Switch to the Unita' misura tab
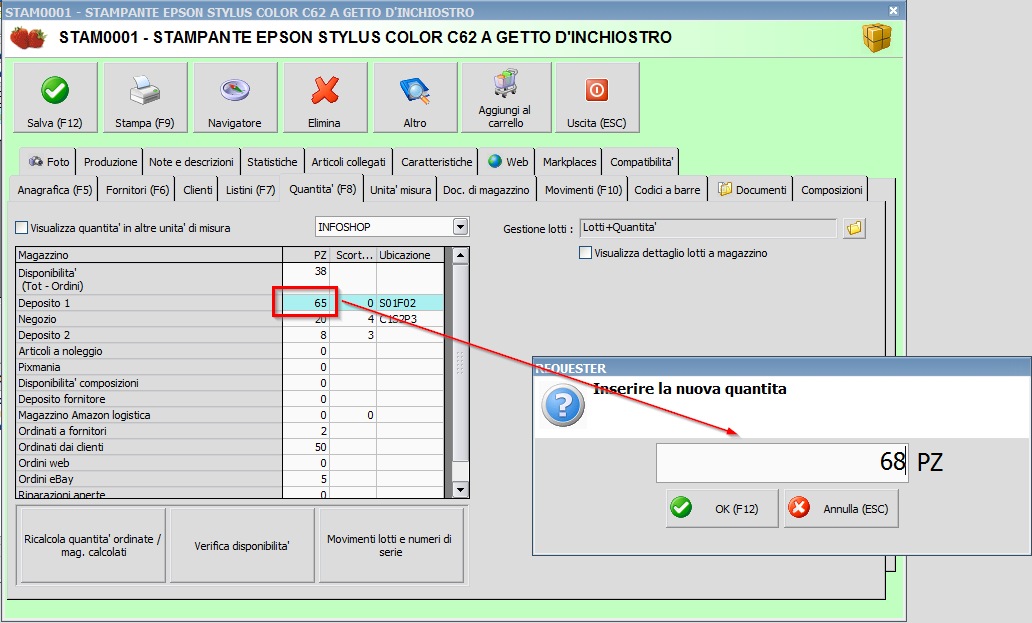Screen dimensions: 1032x623 tap(401, 190)
